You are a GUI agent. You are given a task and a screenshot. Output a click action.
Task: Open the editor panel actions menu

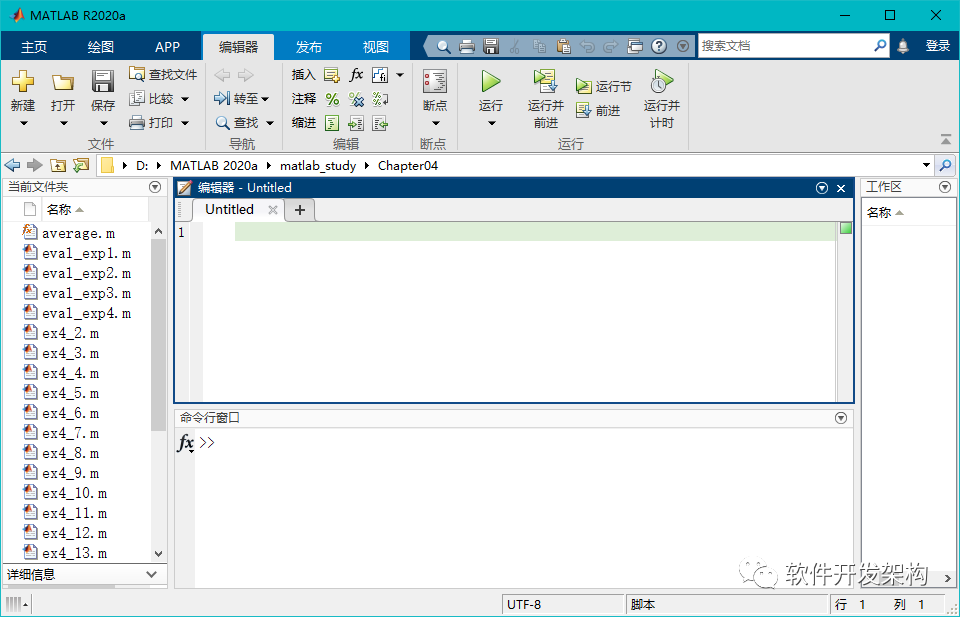822,188
